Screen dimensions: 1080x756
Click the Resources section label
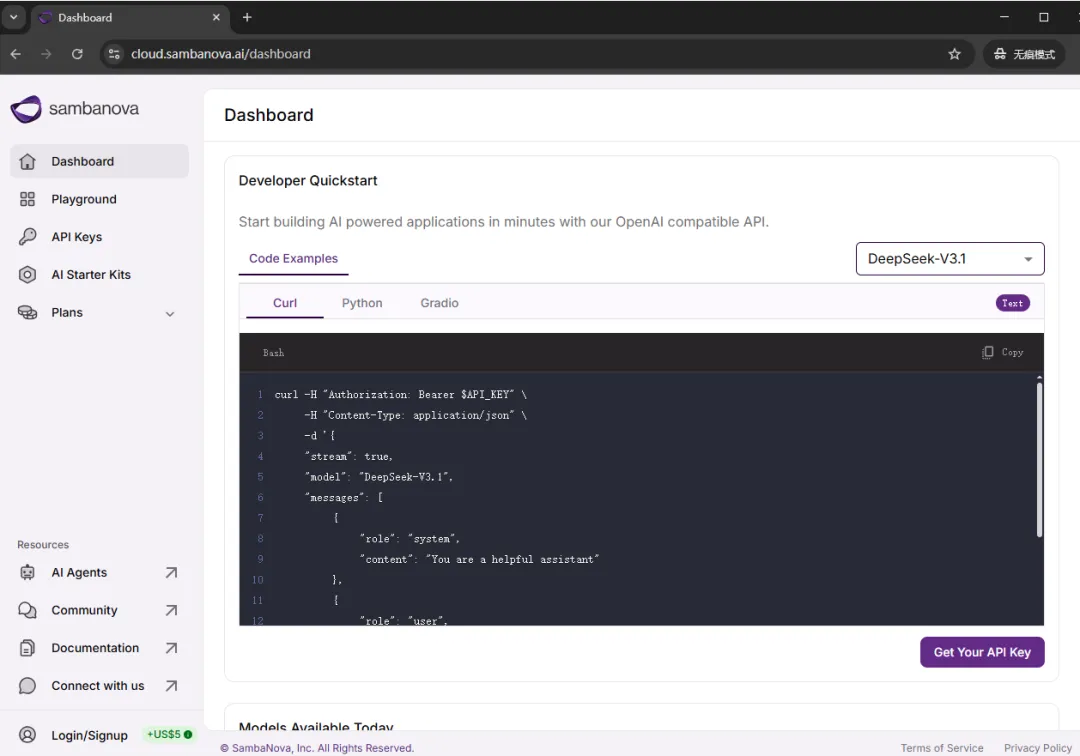[x=43, y=545]
